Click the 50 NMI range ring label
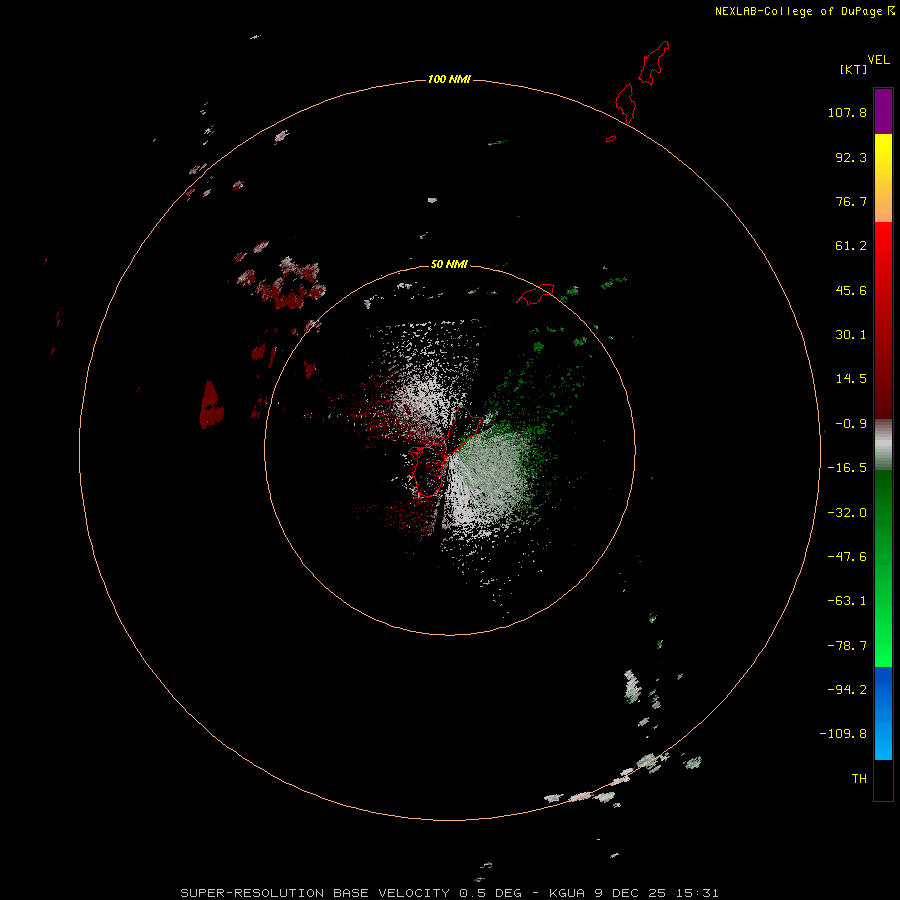The height and width of the screenshot is (900, 900). [449, 264]
